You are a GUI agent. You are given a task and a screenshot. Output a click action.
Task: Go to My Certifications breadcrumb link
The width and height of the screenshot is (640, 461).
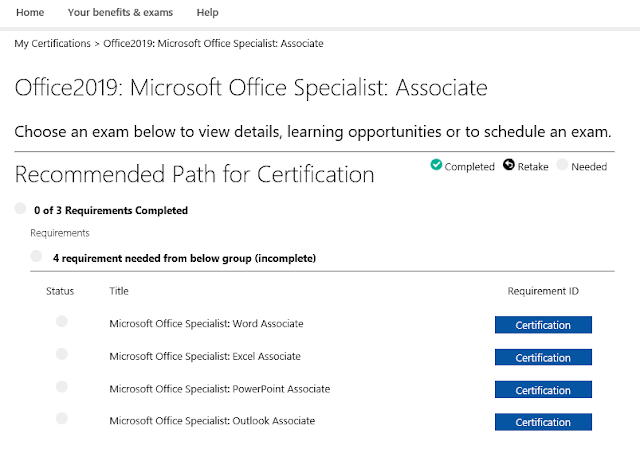coord(52,44)
